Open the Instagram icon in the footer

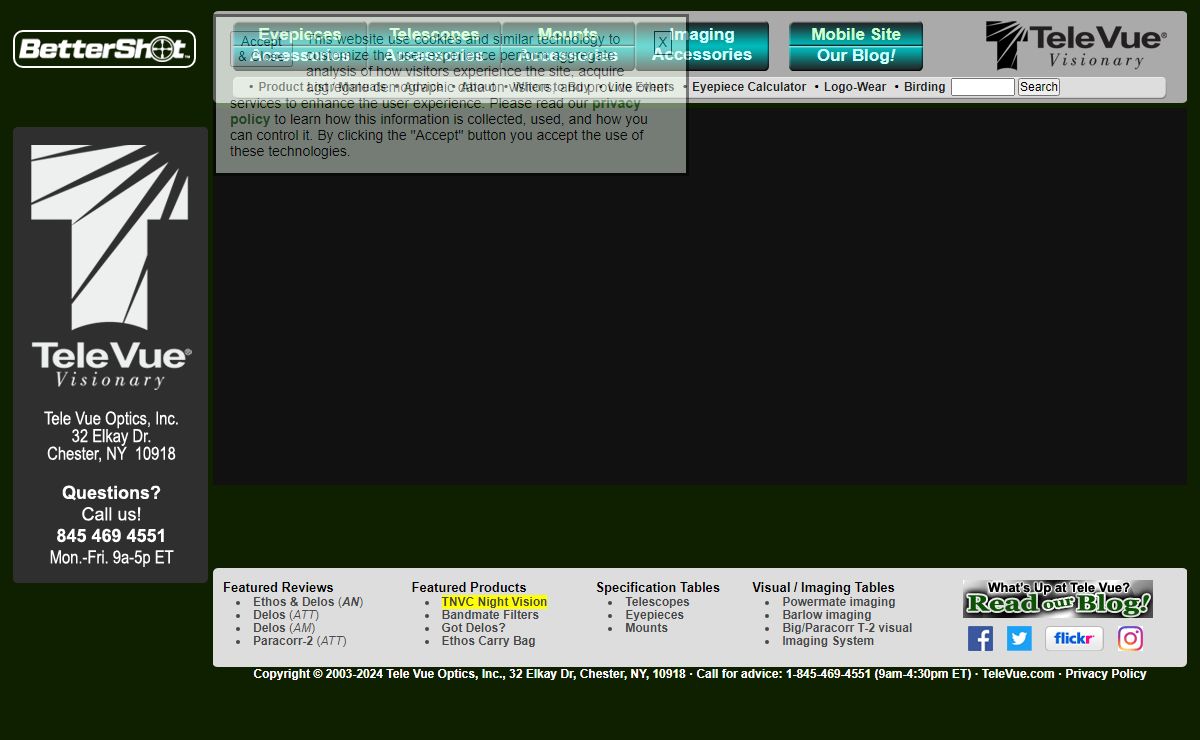pos(1130,638)
